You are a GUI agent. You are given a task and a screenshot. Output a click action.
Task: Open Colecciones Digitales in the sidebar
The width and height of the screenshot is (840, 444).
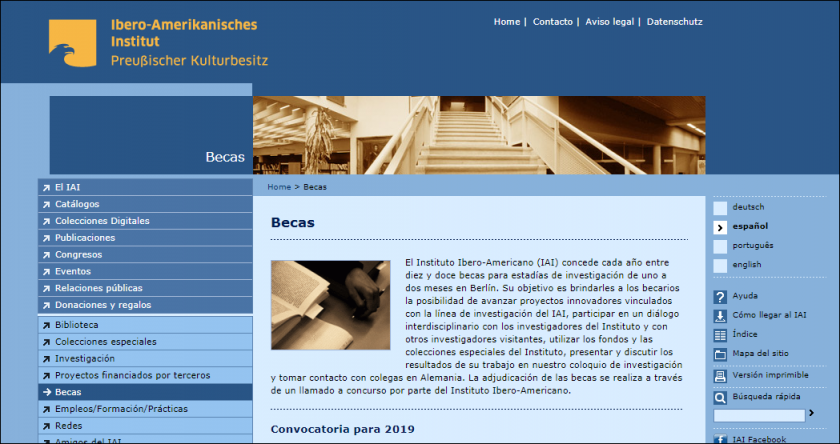pyautogui.click(x=145, y=221)
